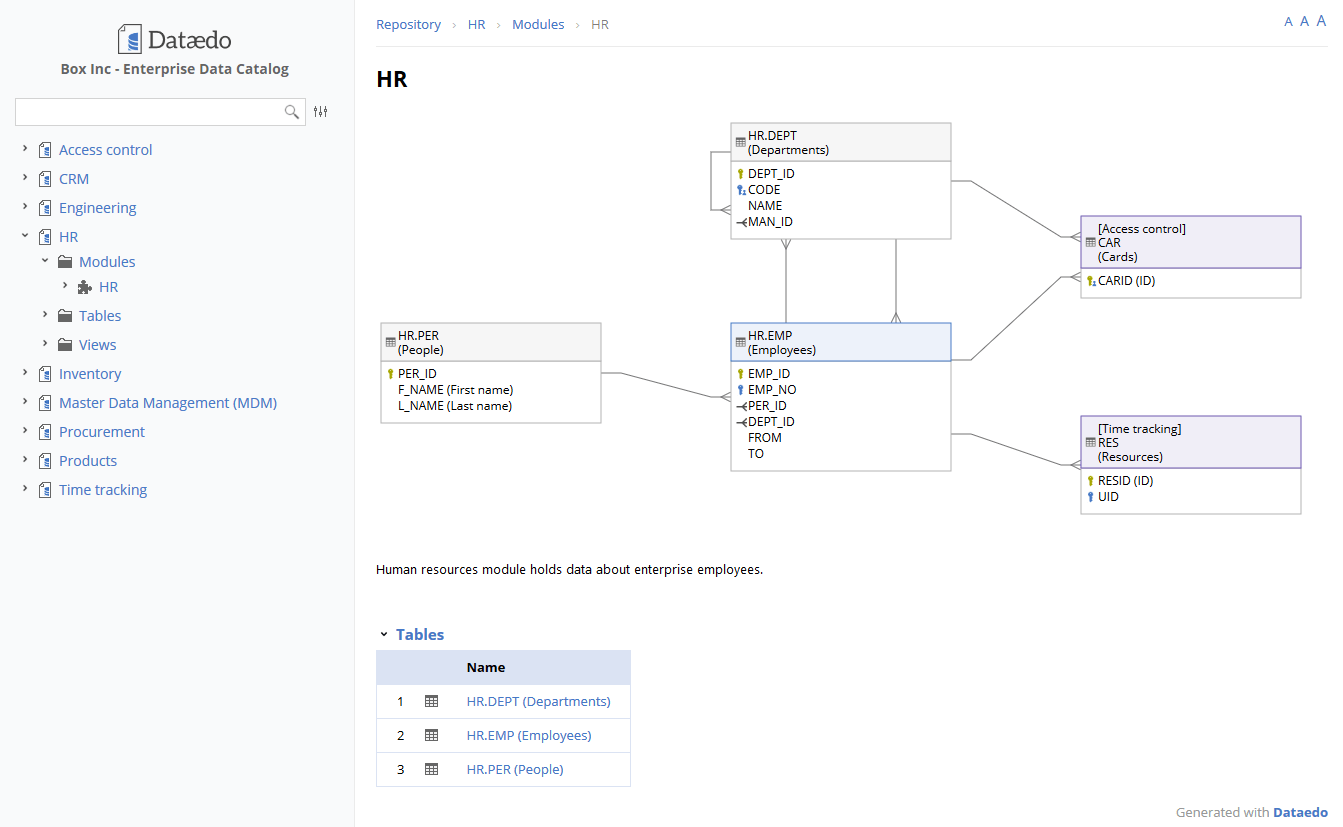Open the HR.EMP (Employees) table link
The height and width of the screenshot is (827, 1343).
(x=528, y=735)
